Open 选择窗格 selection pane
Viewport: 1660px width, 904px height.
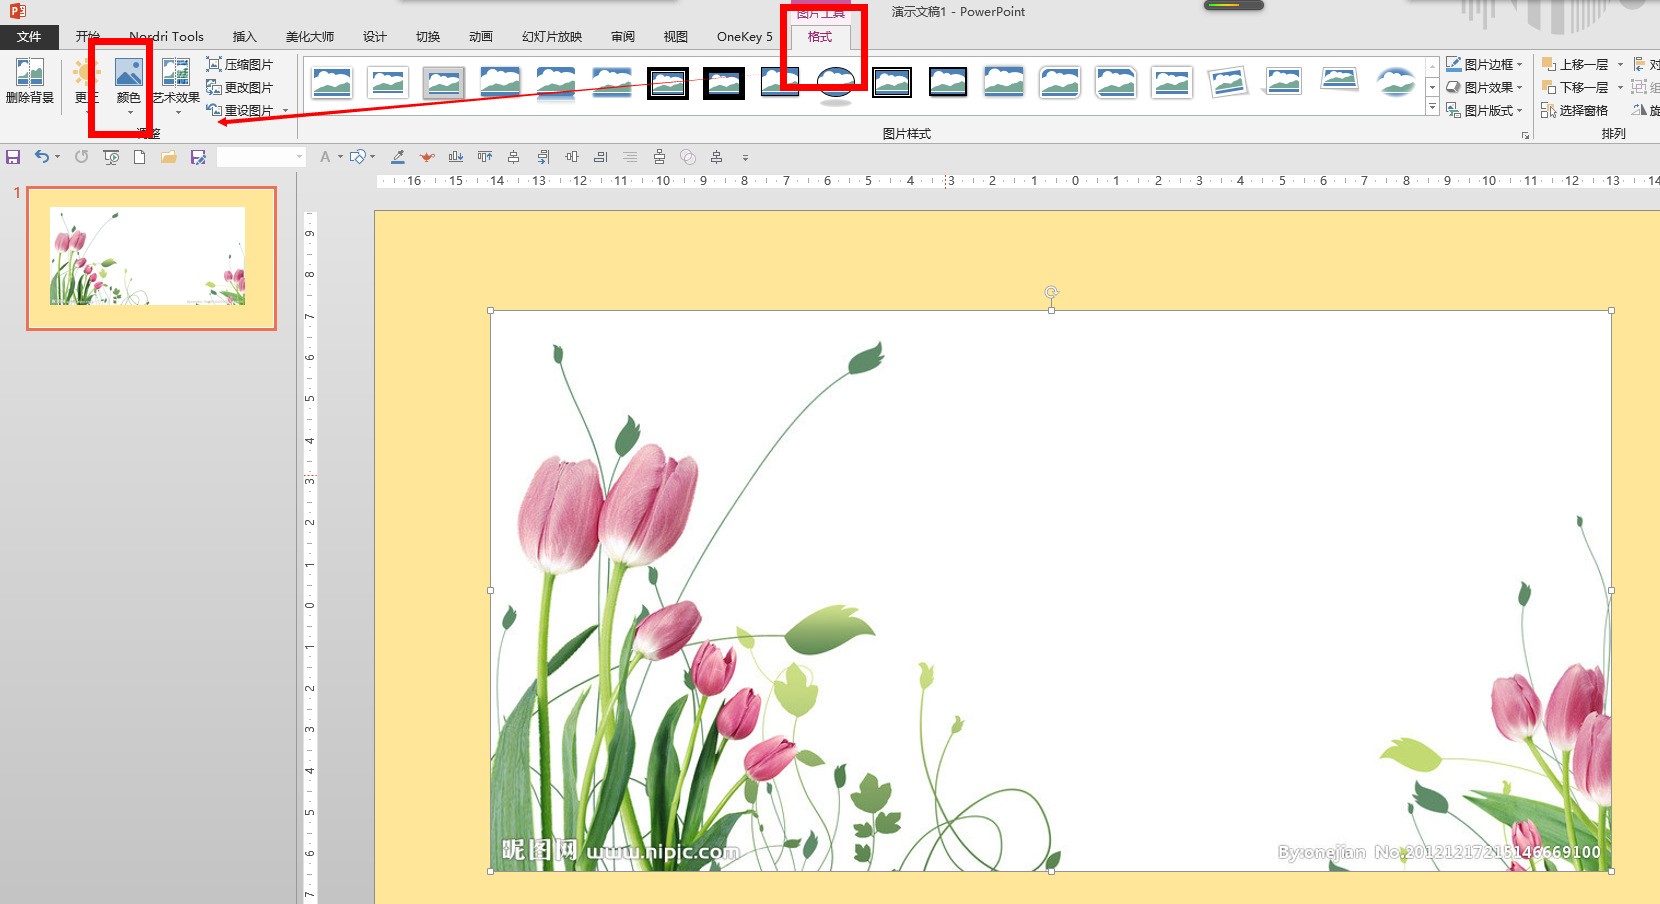coord(1575,110)
